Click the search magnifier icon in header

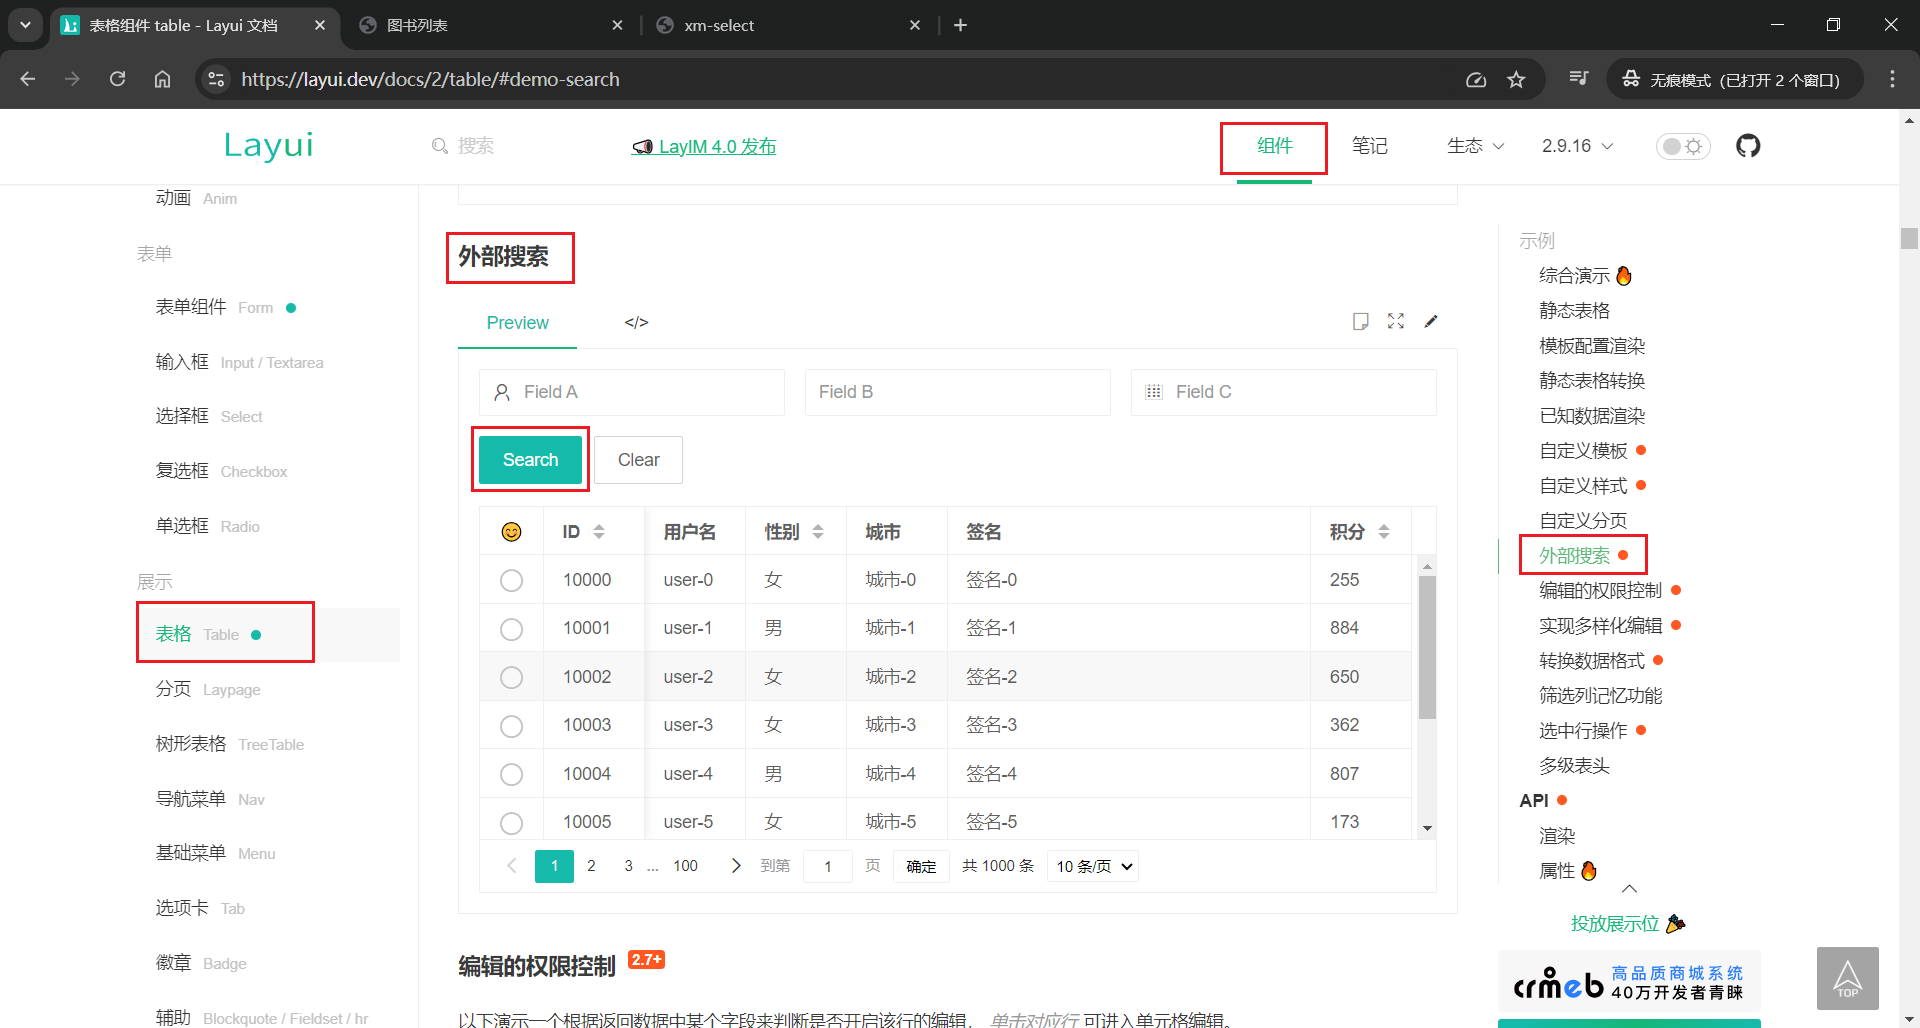click(440, 146)
